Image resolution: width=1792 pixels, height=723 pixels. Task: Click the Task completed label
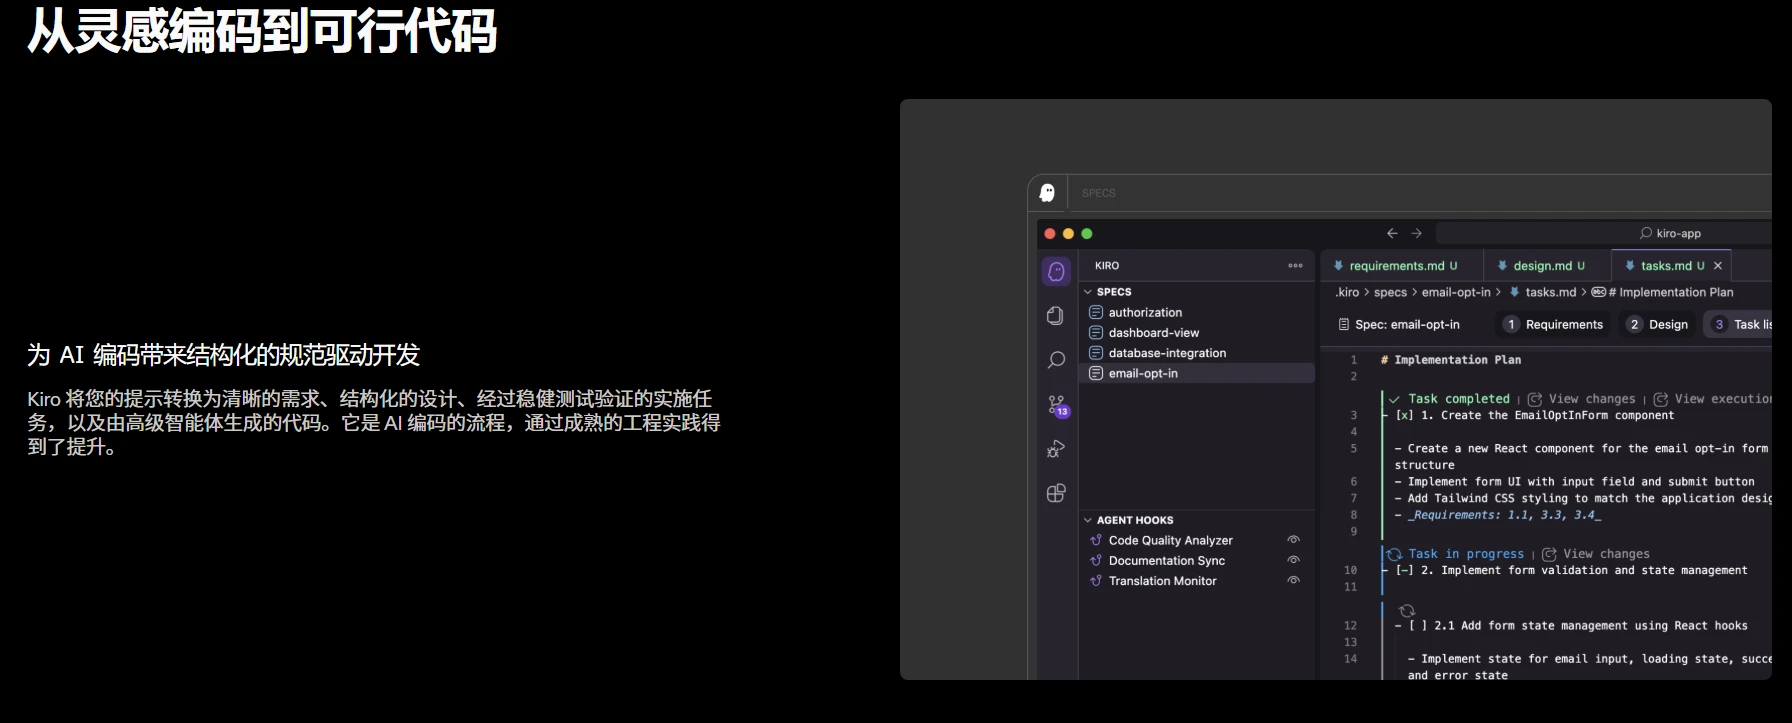tap(1459, 399)
